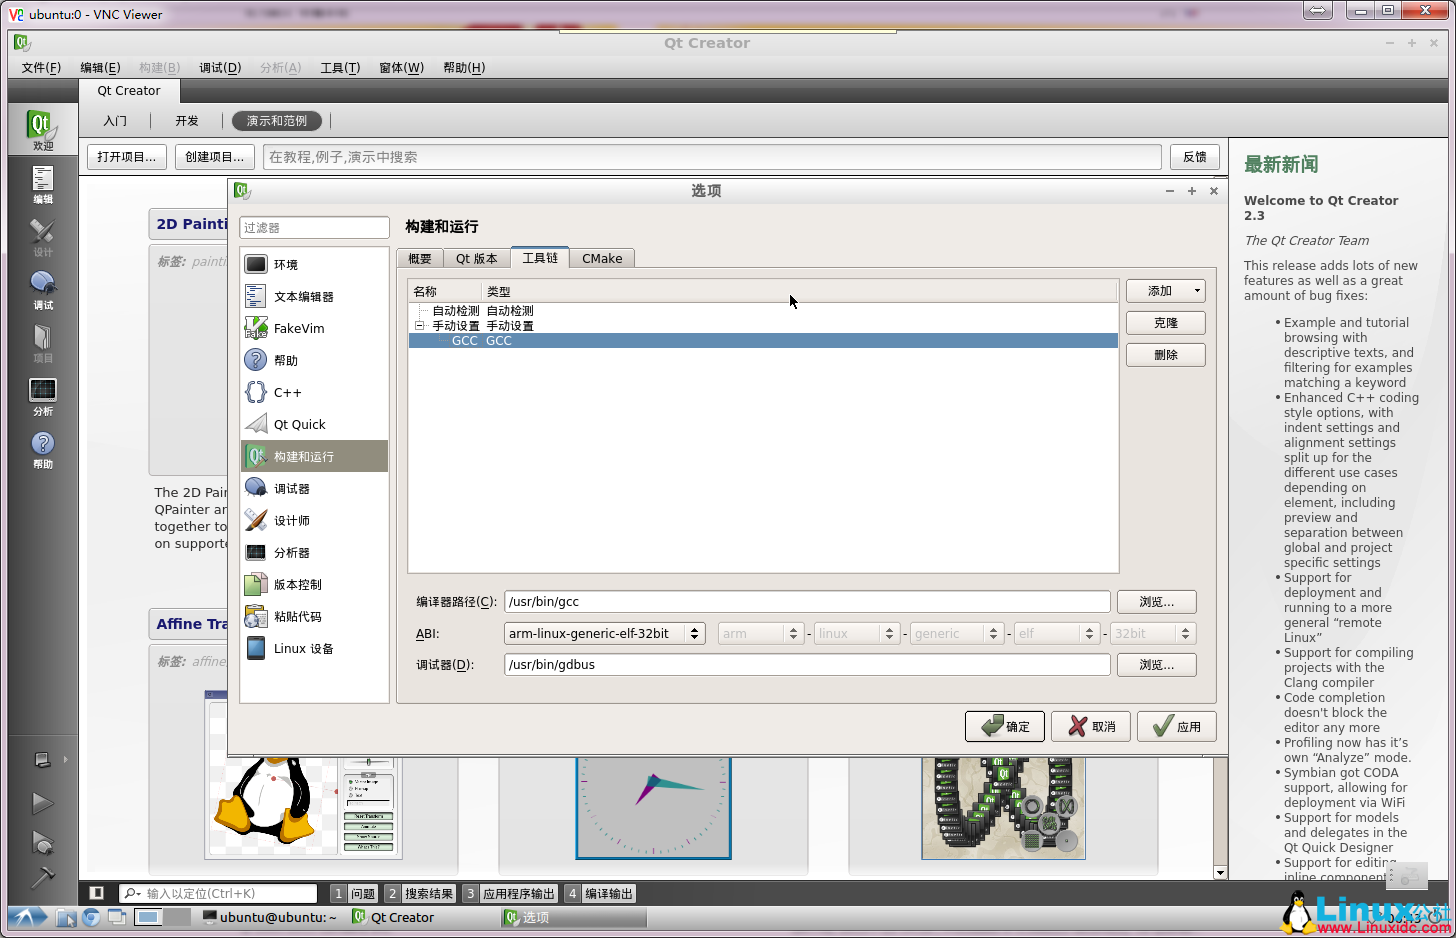Click 浏览 next to compiler path
The height and width of the screenshot is (938, 1456).
(x=1156, y=602)
